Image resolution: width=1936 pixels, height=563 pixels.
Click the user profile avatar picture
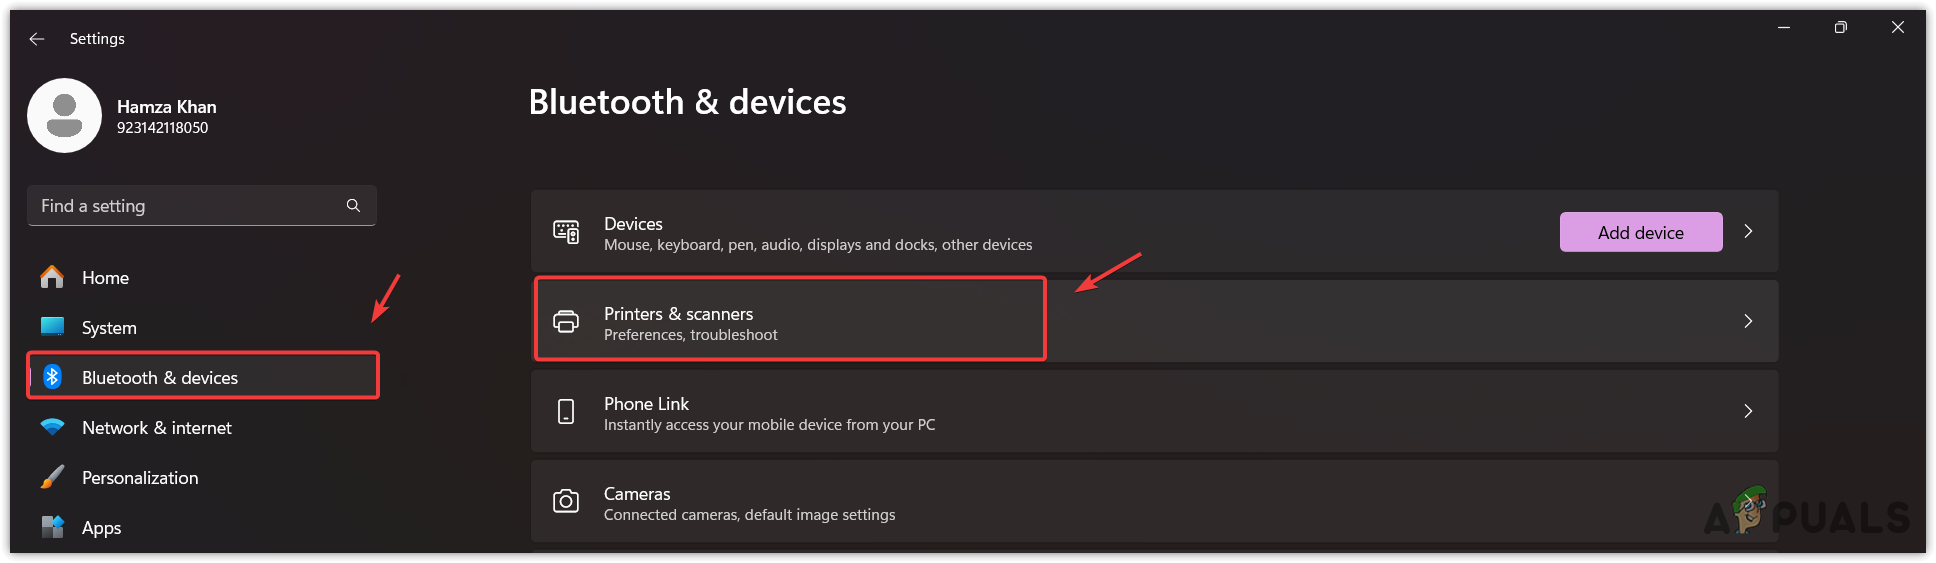(64, 116)
